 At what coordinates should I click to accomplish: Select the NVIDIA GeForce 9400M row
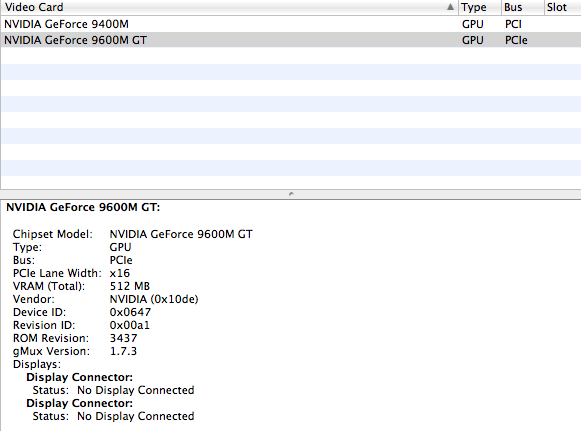tap(290, 24)
